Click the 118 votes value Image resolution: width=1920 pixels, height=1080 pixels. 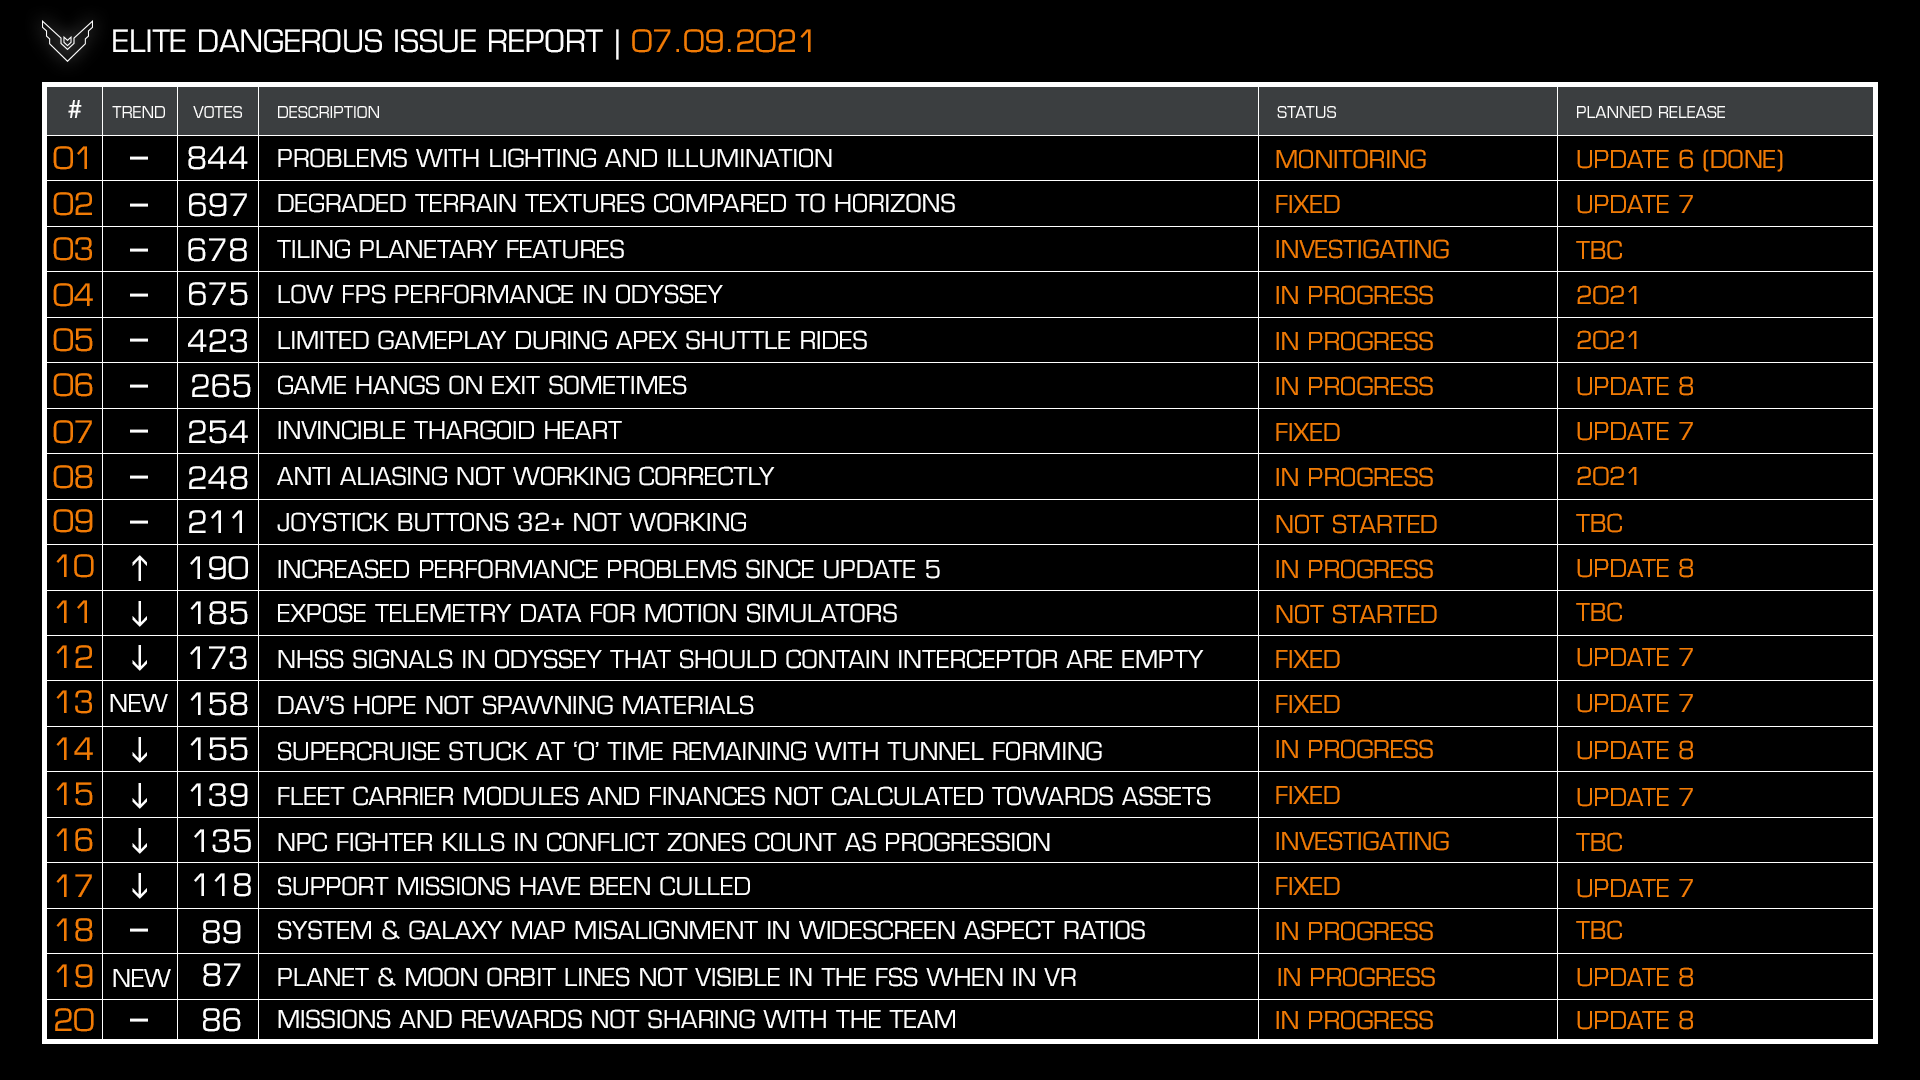(x=221, y=885)
